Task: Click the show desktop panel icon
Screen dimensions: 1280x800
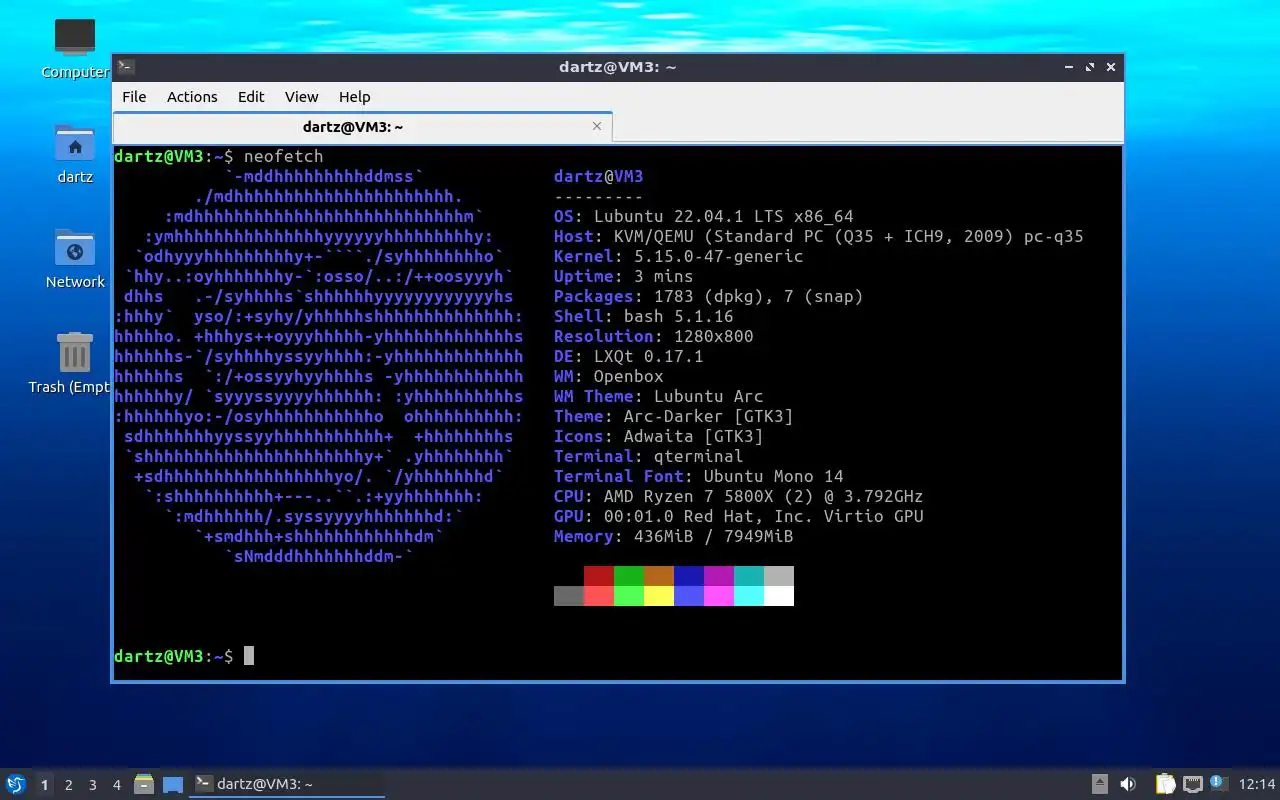Action: pos(173,784)
